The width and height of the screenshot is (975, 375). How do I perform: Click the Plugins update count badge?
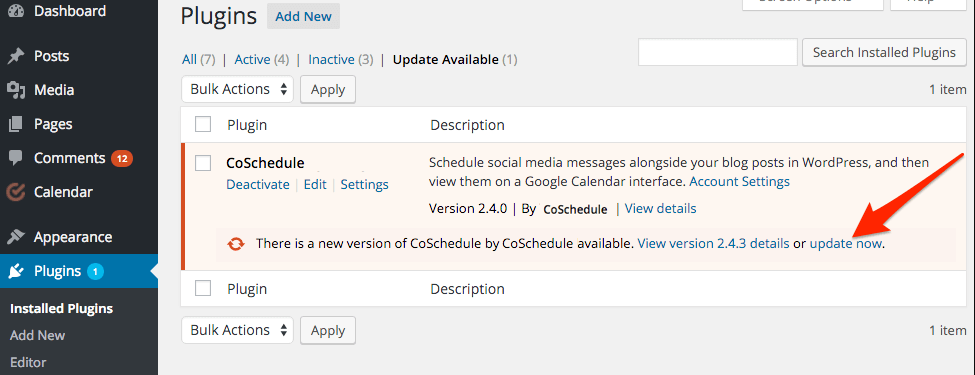[95, 271]
